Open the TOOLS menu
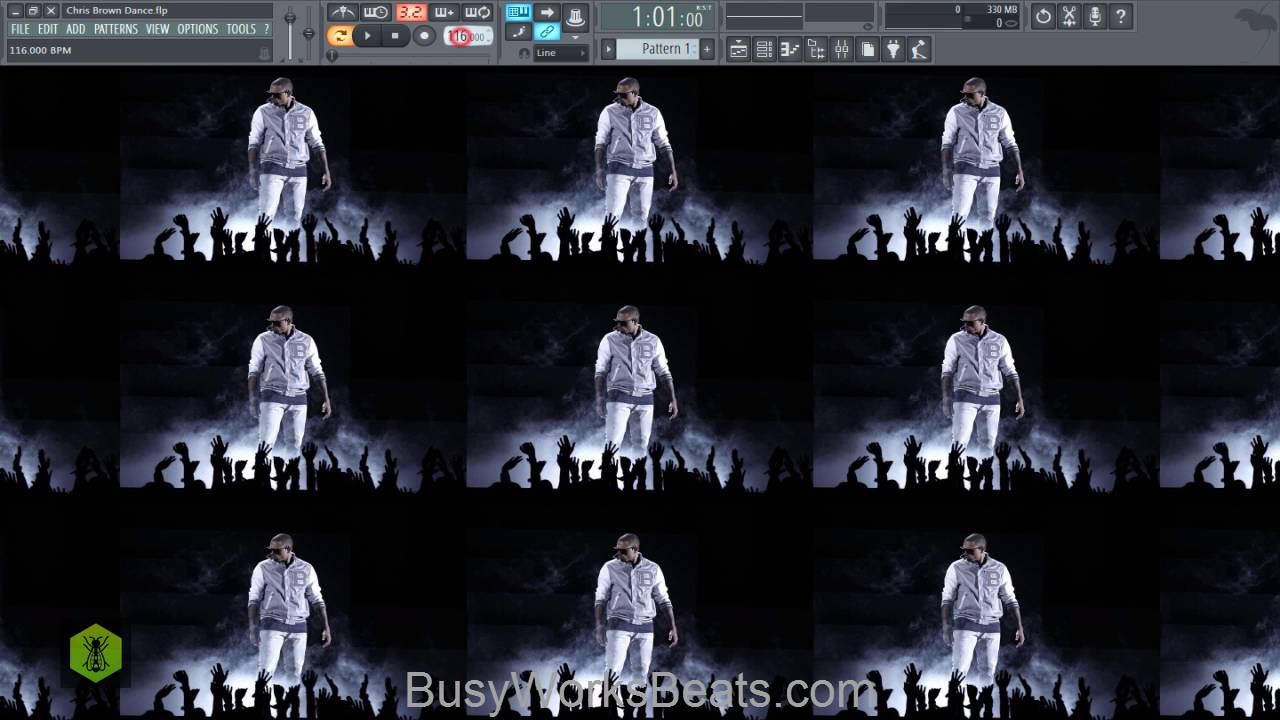Screen dimensions: 1280x720 coord(241,29)
